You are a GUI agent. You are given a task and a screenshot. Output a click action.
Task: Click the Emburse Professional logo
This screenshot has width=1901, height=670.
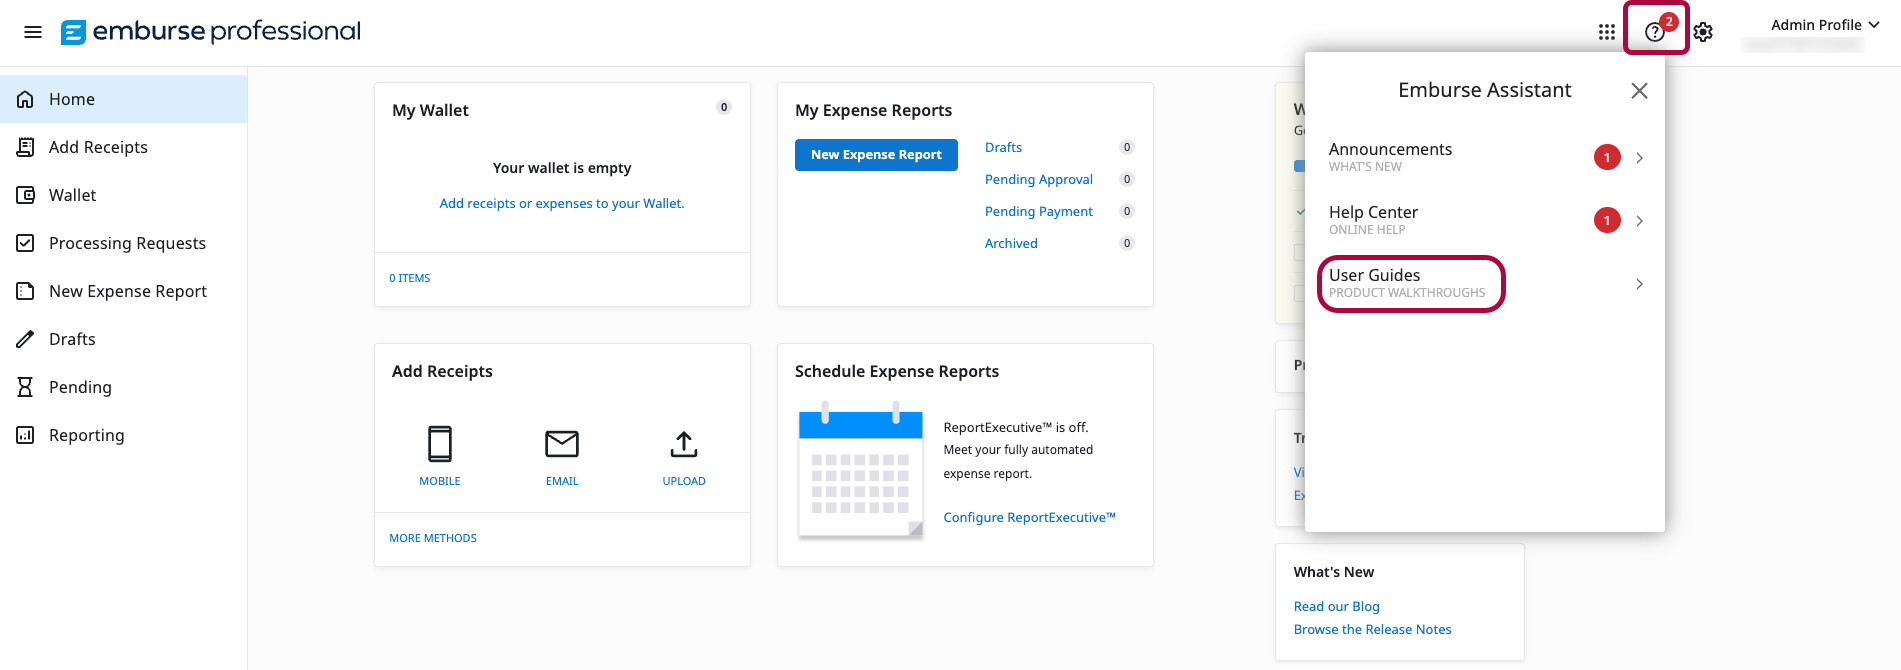coord(211,32)
